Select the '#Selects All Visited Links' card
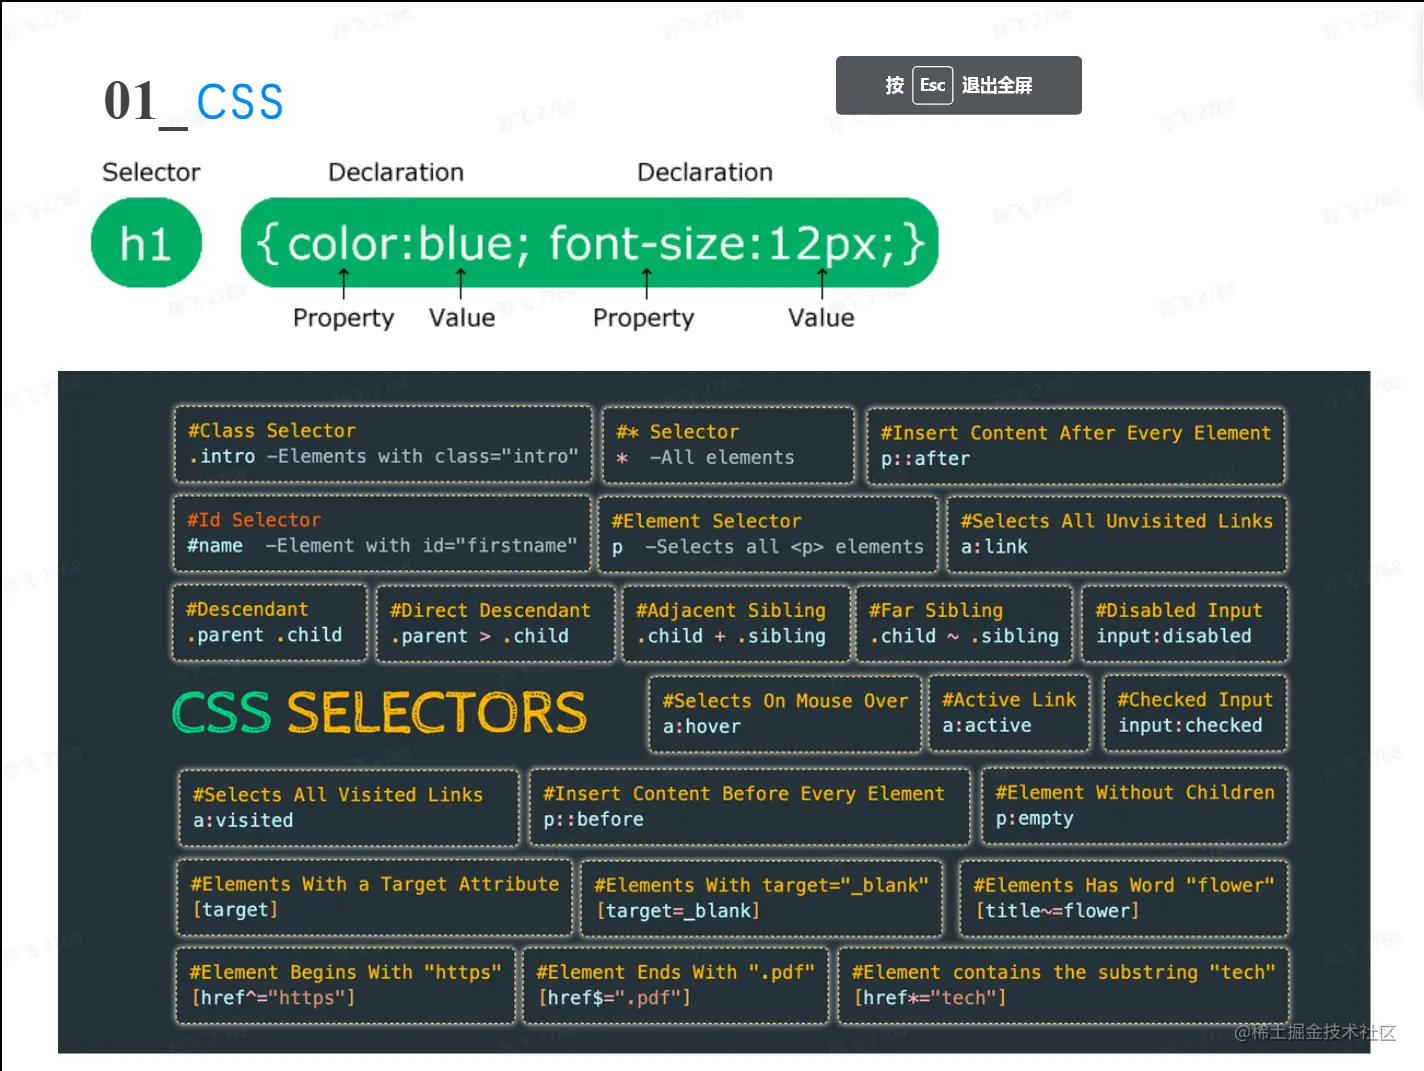Screen dimensions: 1424x1071 [348, 808]
